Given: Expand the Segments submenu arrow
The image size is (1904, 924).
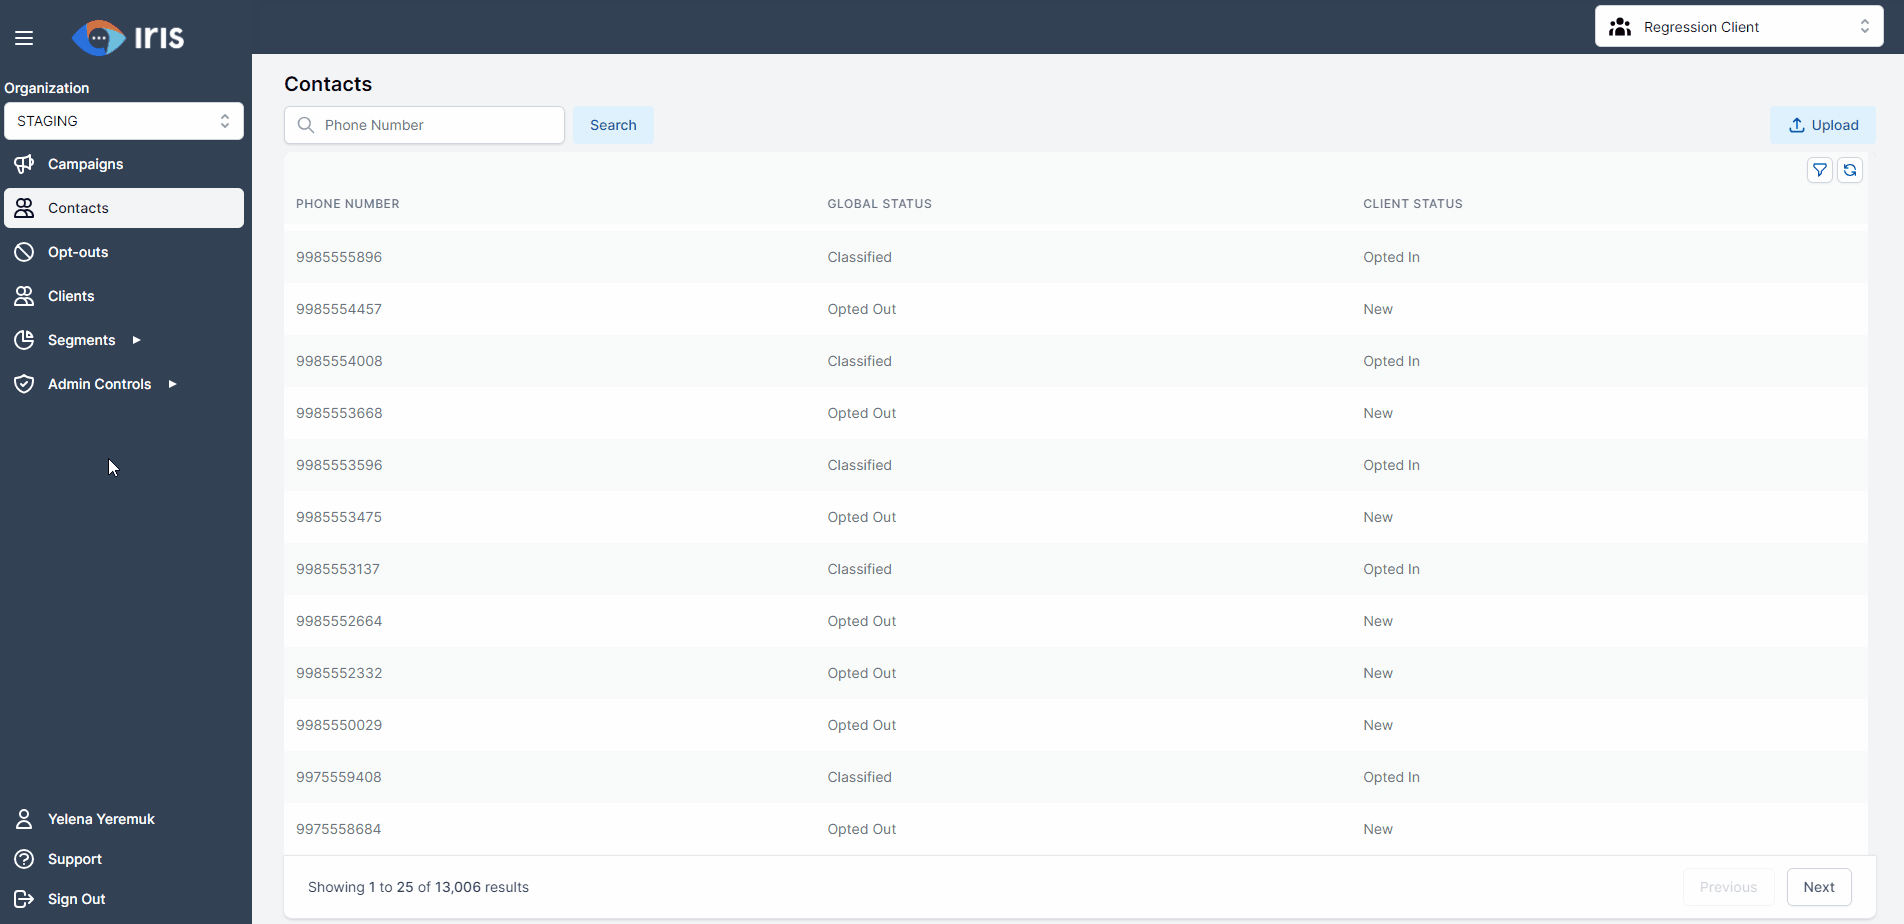Looking at the screenshot, I should [x=136, y=340].
